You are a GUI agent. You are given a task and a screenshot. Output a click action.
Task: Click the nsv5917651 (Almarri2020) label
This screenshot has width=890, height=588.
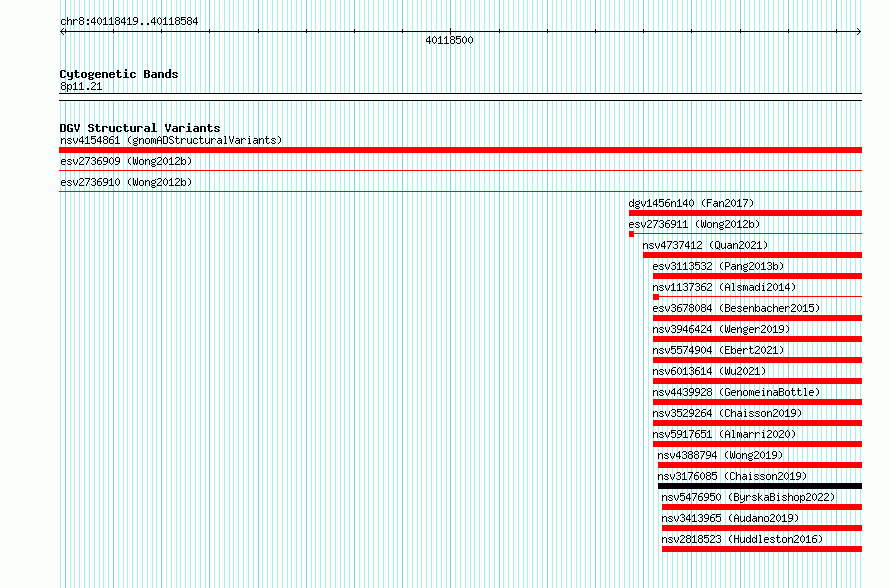(x=724, y=434)
